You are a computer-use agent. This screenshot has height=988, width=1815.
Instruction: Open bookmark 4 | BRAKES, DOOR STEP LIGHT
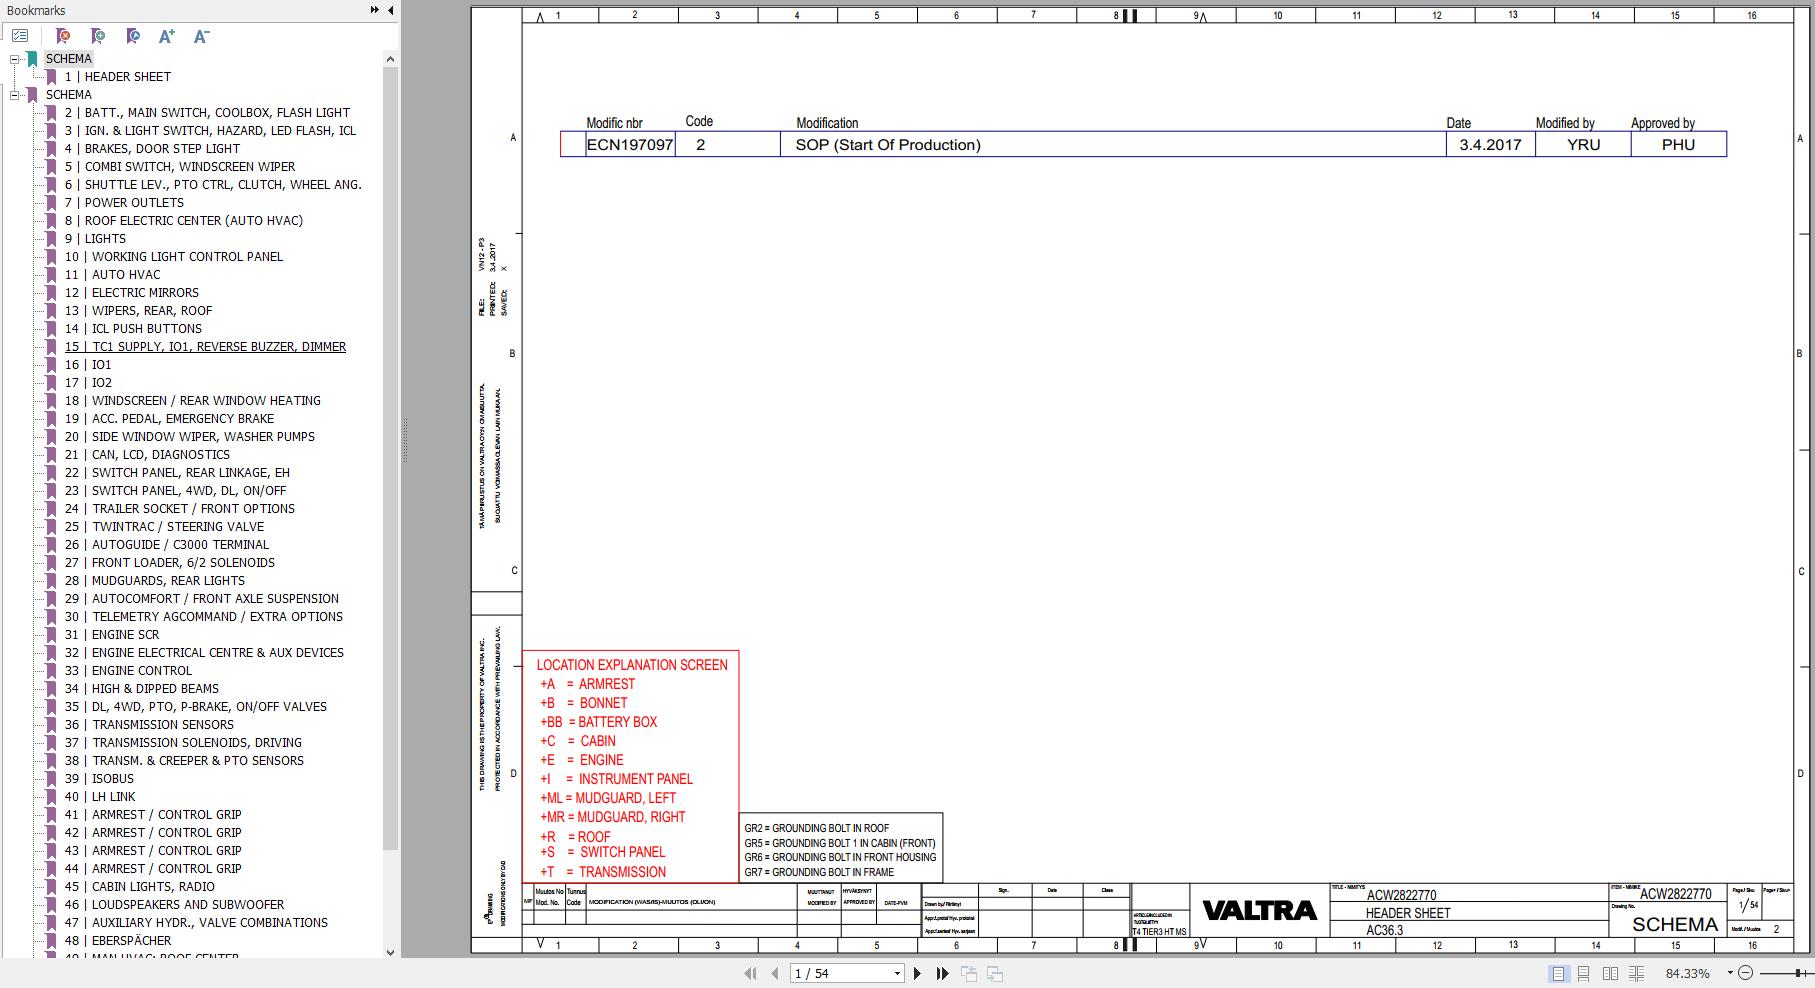pyautogui.click(x=152, y=149)
